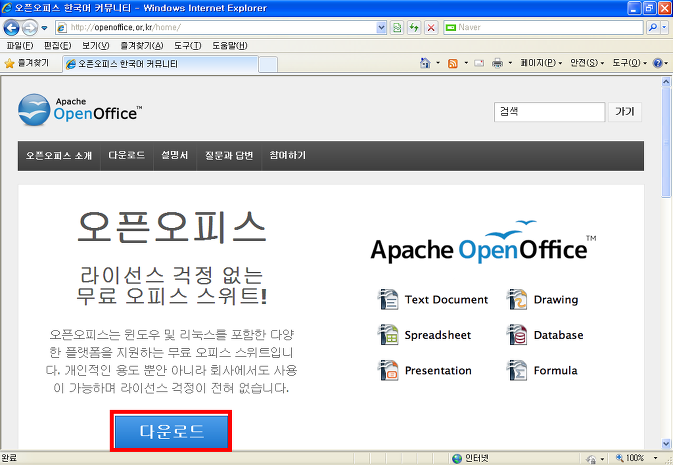Open the 페이지(P) command menu
This screenshot has height=465, width=673.
[541, 63]
